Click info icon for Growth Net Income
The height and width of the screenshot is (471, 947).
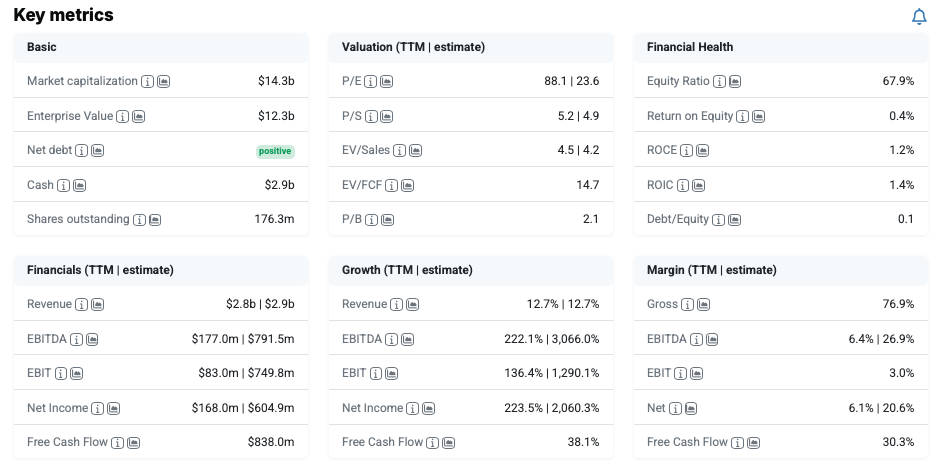[x=413, y=408]
